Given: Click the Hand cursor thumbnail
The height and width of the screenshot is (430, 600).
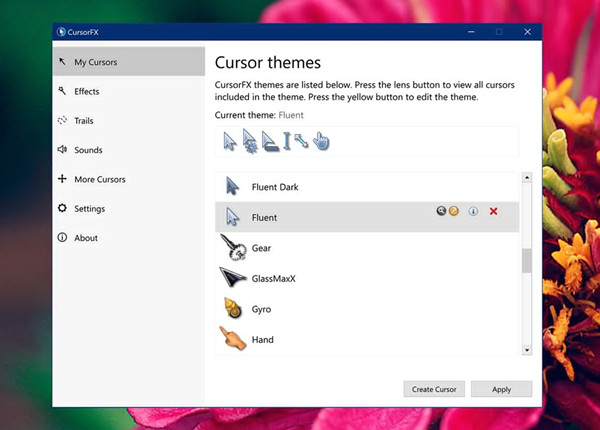Looking at the screenshot, I should pyautogui.click(x=233, y=338).
